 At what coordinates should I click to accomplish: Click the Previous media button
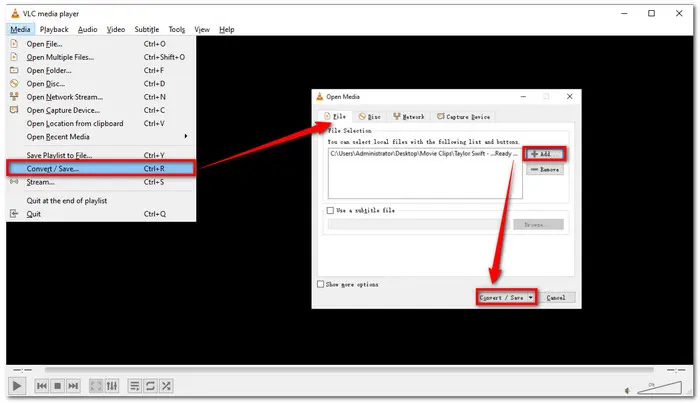click(42, 386)
